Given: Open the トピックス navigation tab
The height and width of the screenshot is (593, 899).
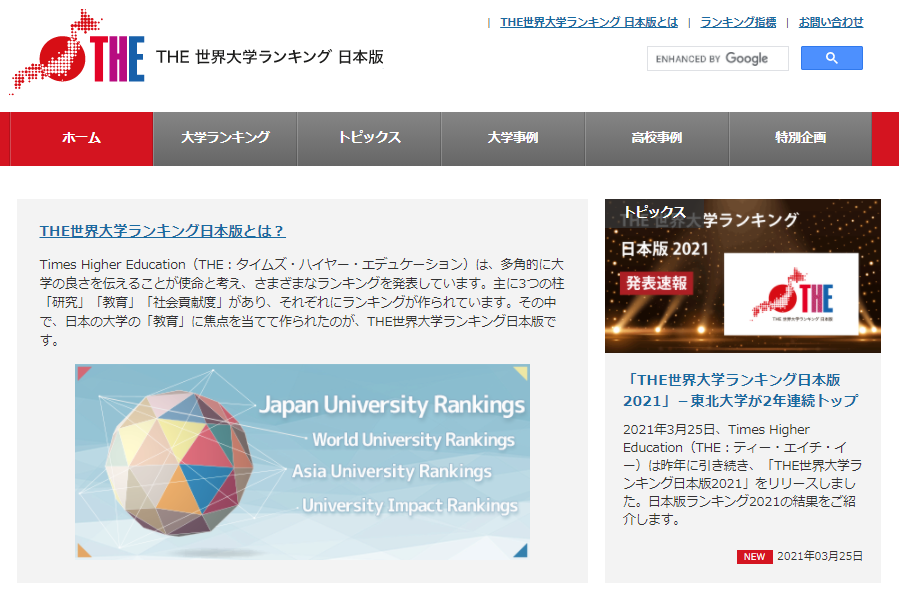Looking at the screenshot, I should point(369,138).
